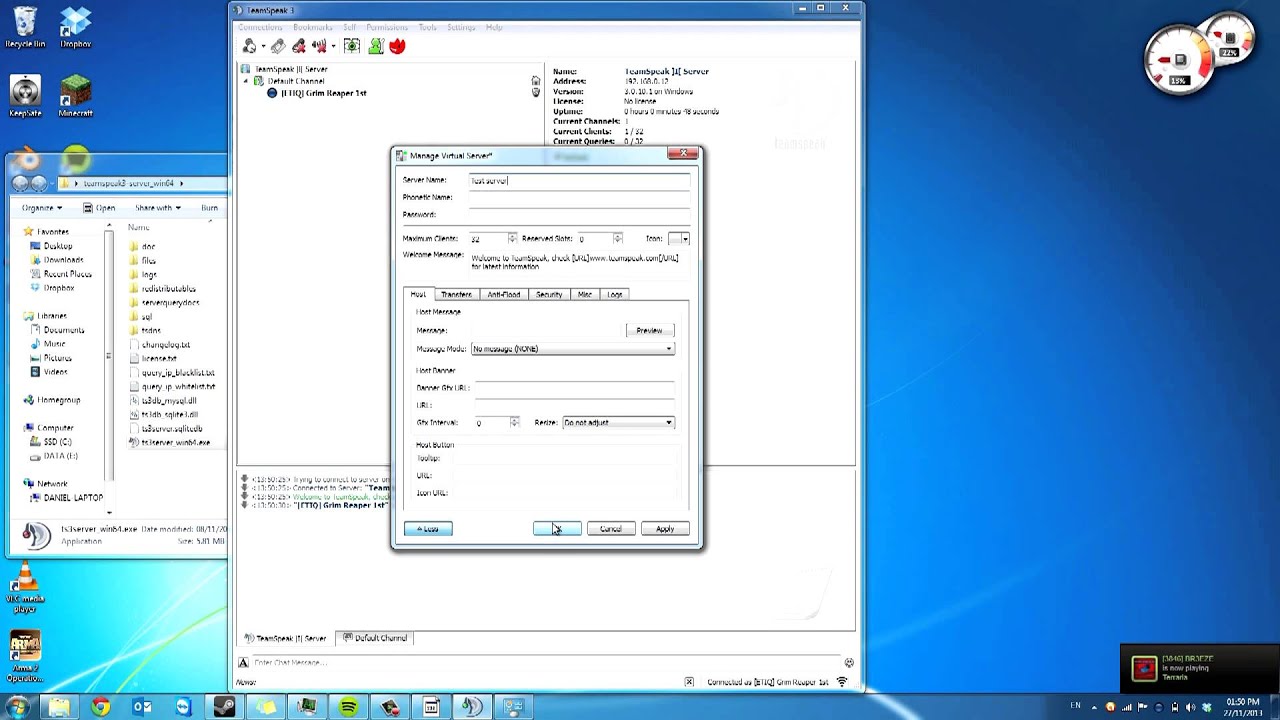
Task: Click Open in the Explorer toolbar
Action: point(99,208)
